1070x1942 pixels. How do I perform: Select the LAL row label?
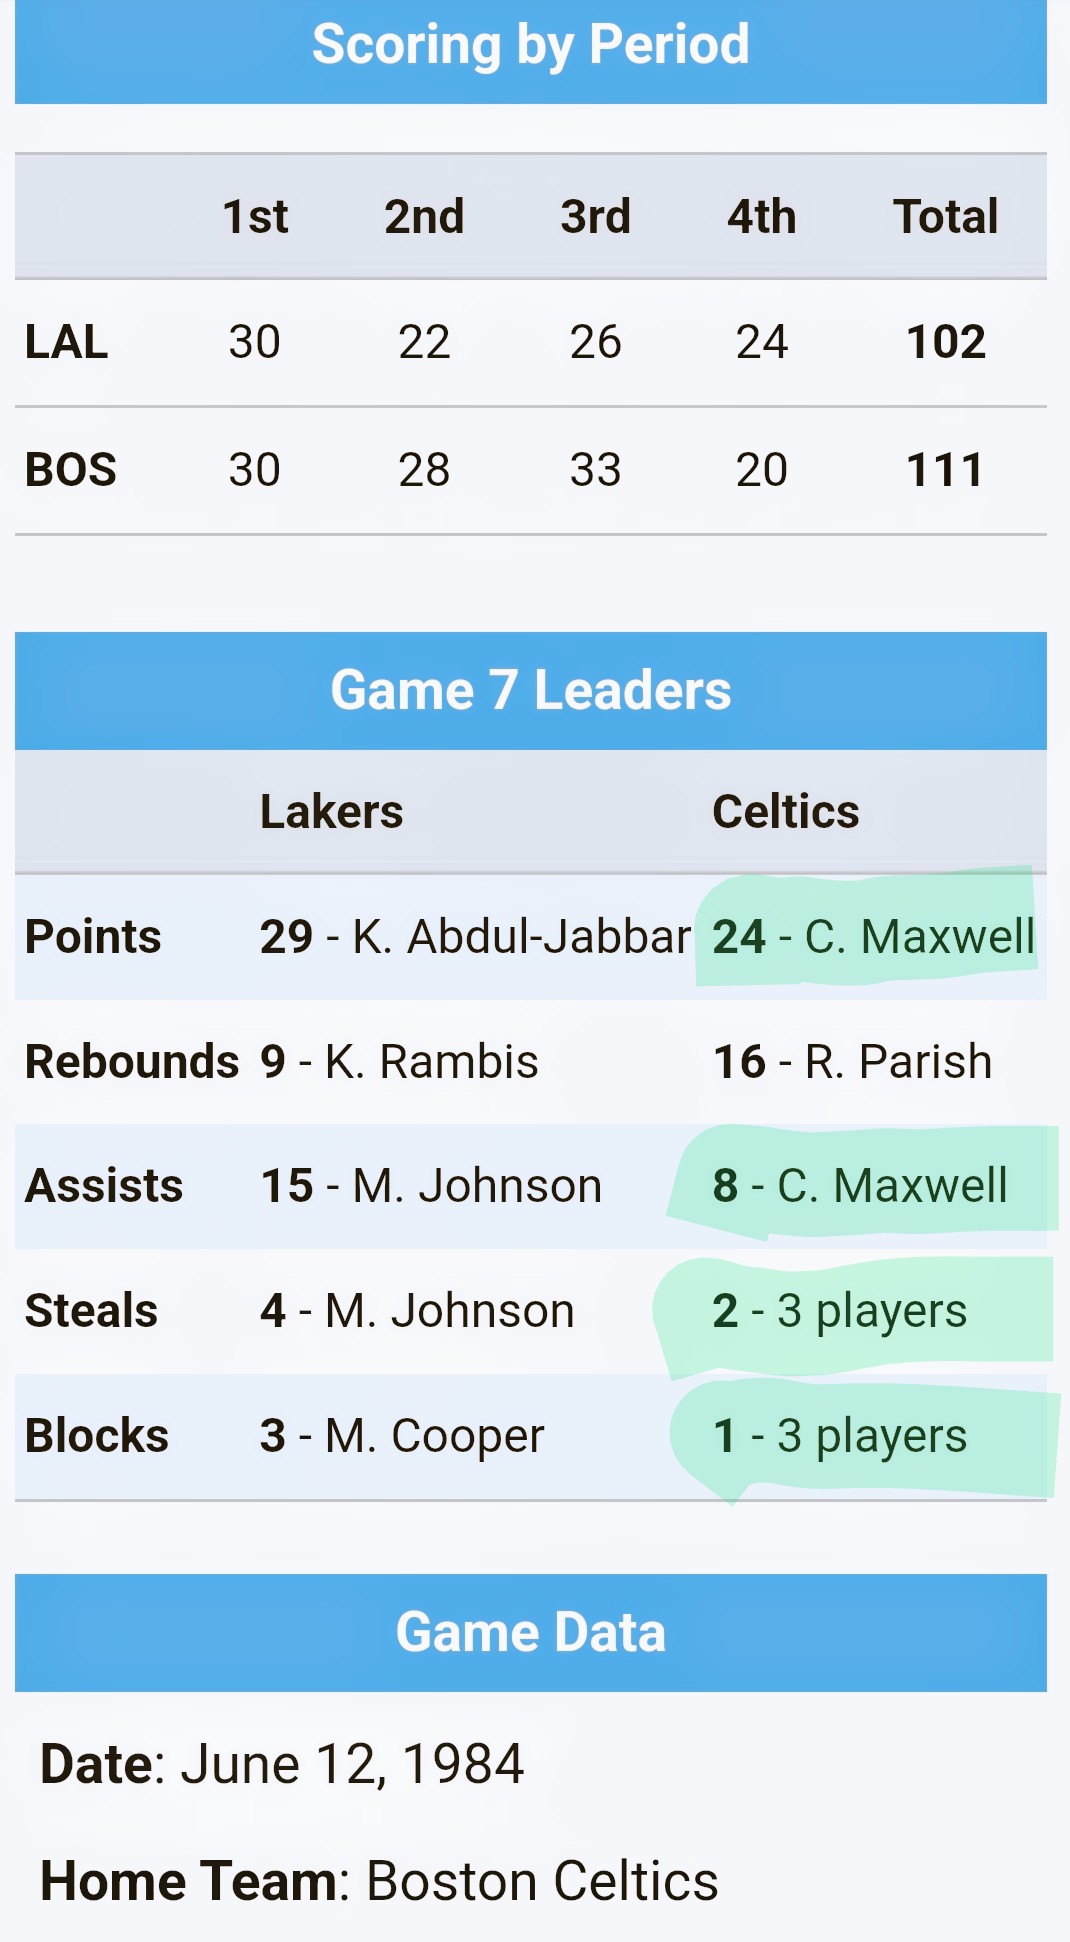tap(66, 342)
